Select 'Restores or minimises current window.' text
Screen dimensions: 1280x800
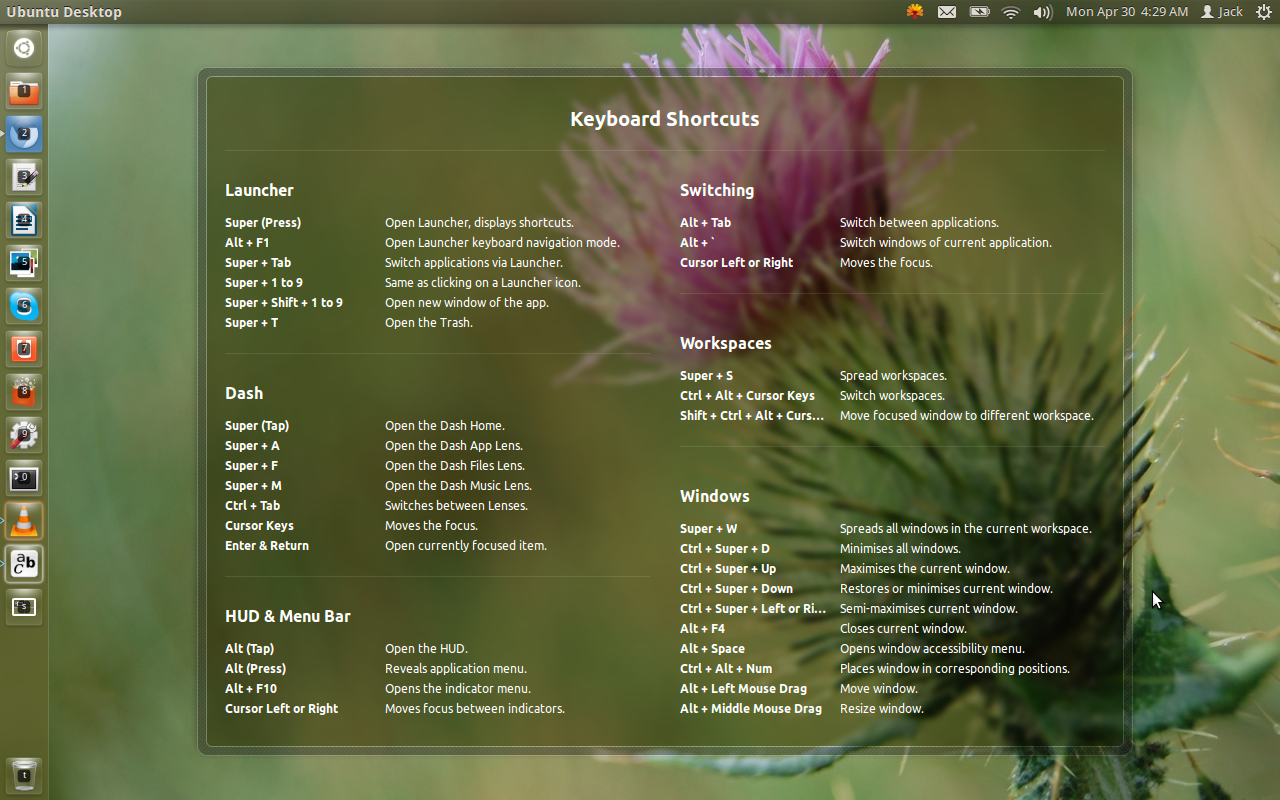coord(946,589)
